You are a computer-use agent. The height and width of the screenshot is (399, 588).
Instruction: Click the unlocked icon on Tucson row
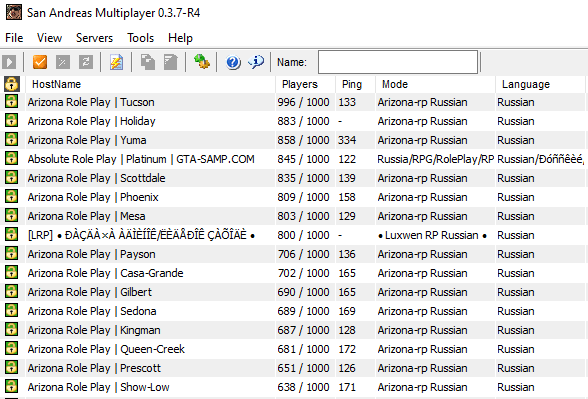[x=12, y=101]
